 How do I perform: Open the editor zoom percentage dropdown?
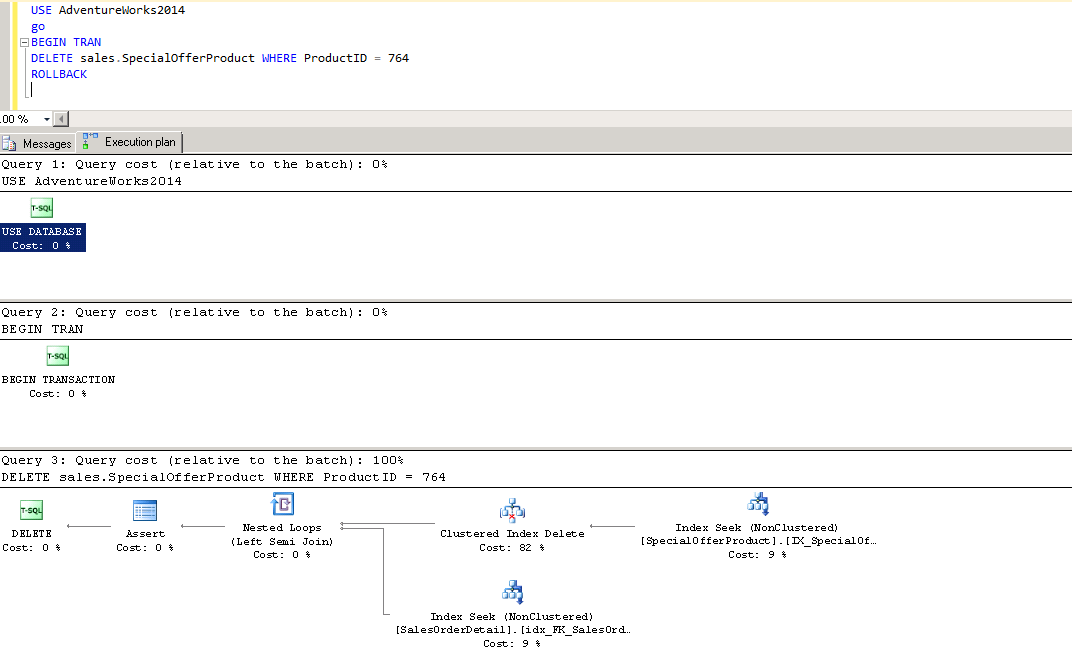pyautogui.click(x=46, y=119)
